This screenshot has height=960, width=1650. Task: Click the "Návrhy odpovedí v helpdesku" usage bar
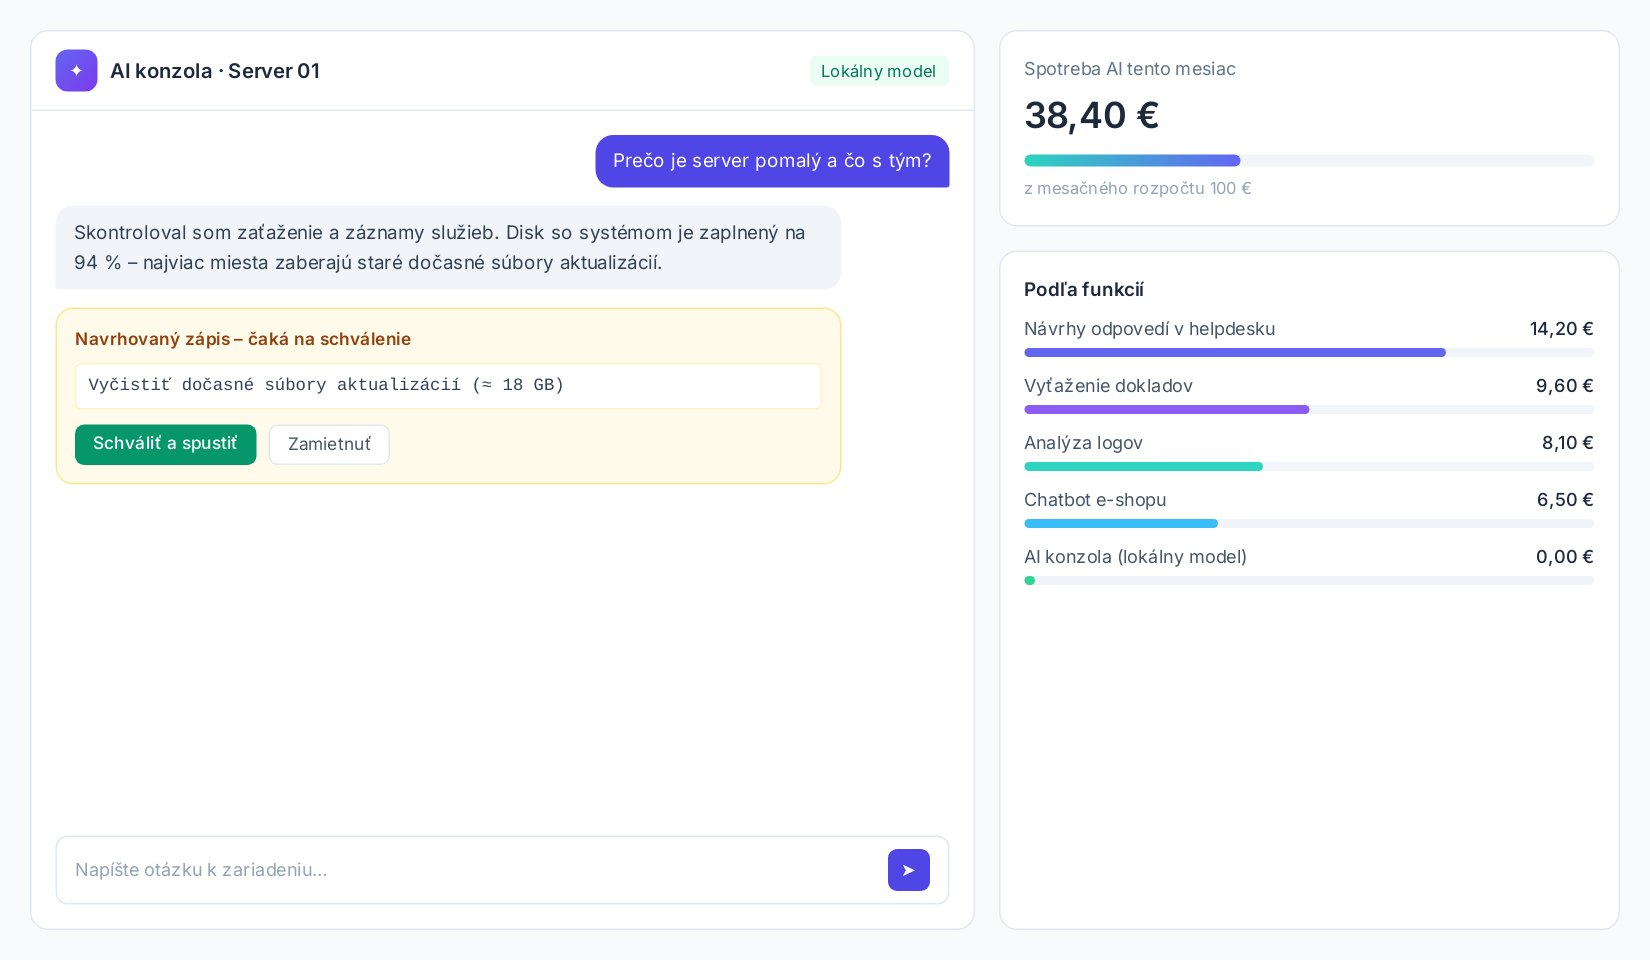click(x=1309, y=352)
